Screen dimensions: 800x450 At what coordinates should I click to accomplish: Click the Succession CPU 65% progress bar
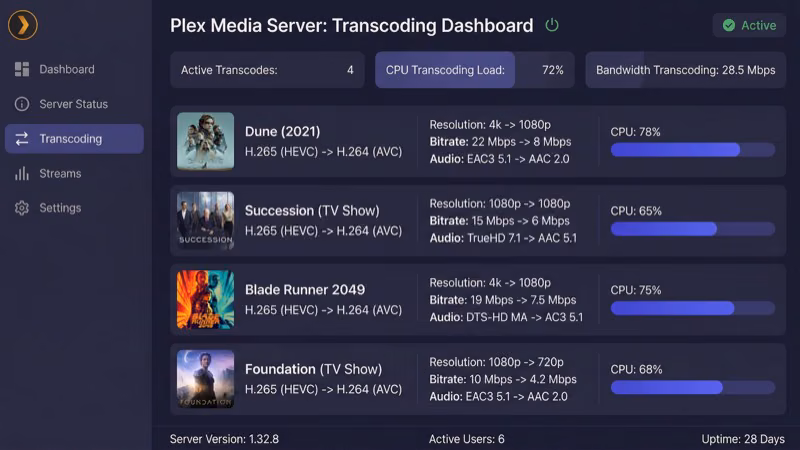click(x=693, y=229)
